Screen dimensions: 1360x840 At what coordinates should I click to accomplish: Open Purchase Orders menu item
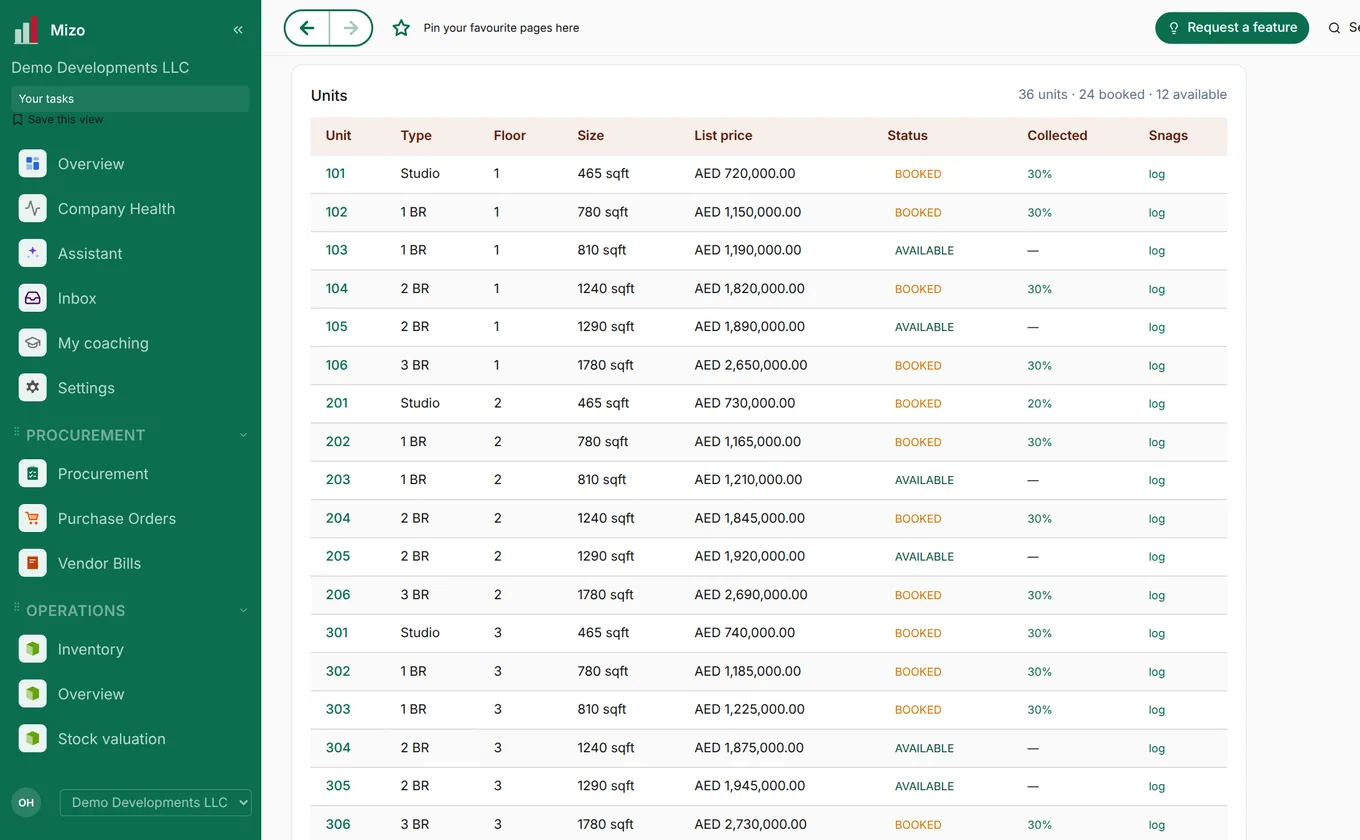pyautogui.click(x=117, y=518)
